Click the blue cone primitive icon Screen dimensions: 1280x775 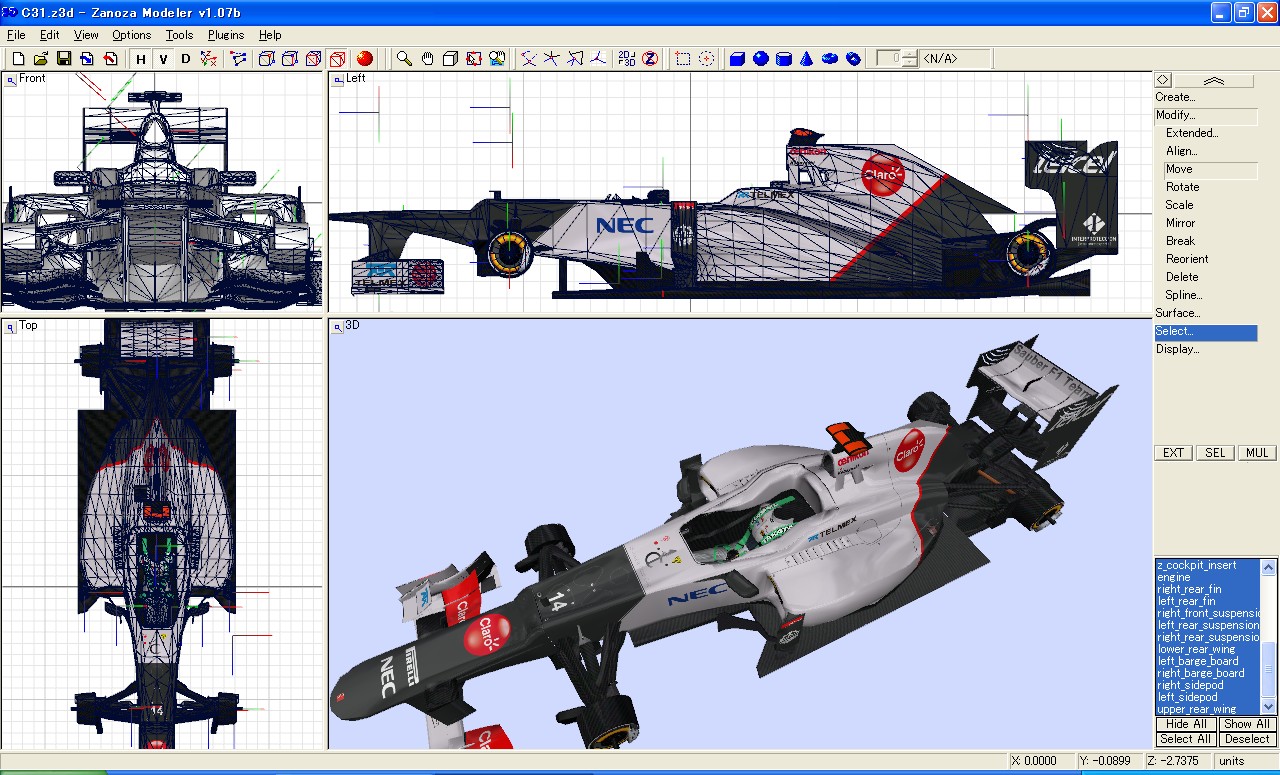click(806, 59)
